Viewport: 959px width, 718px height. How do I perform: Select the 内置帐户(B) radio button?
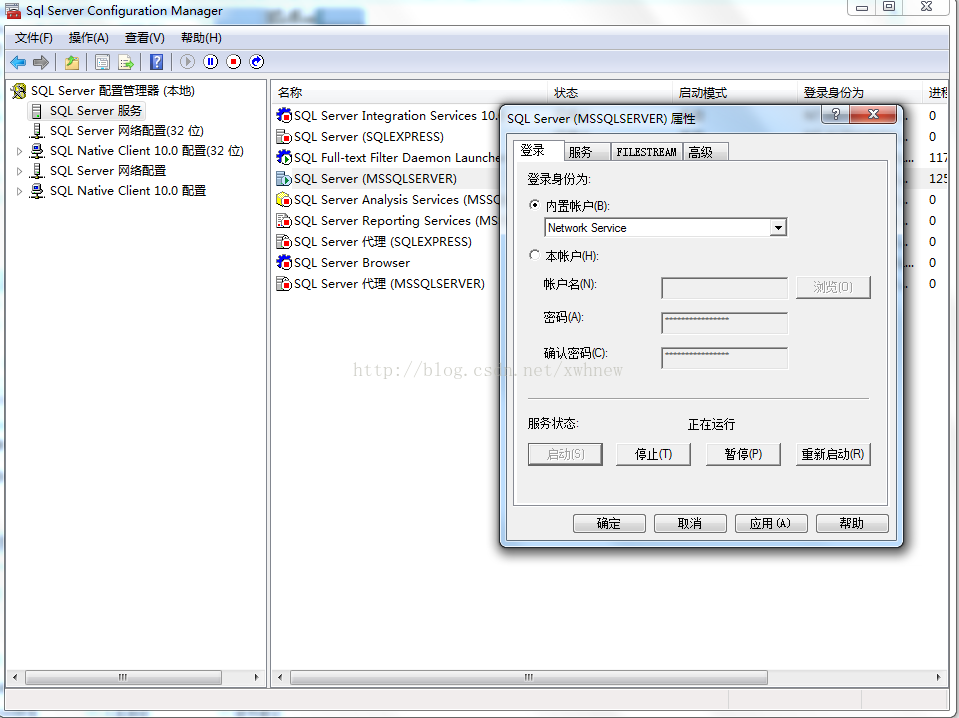[x=535, y=205]
